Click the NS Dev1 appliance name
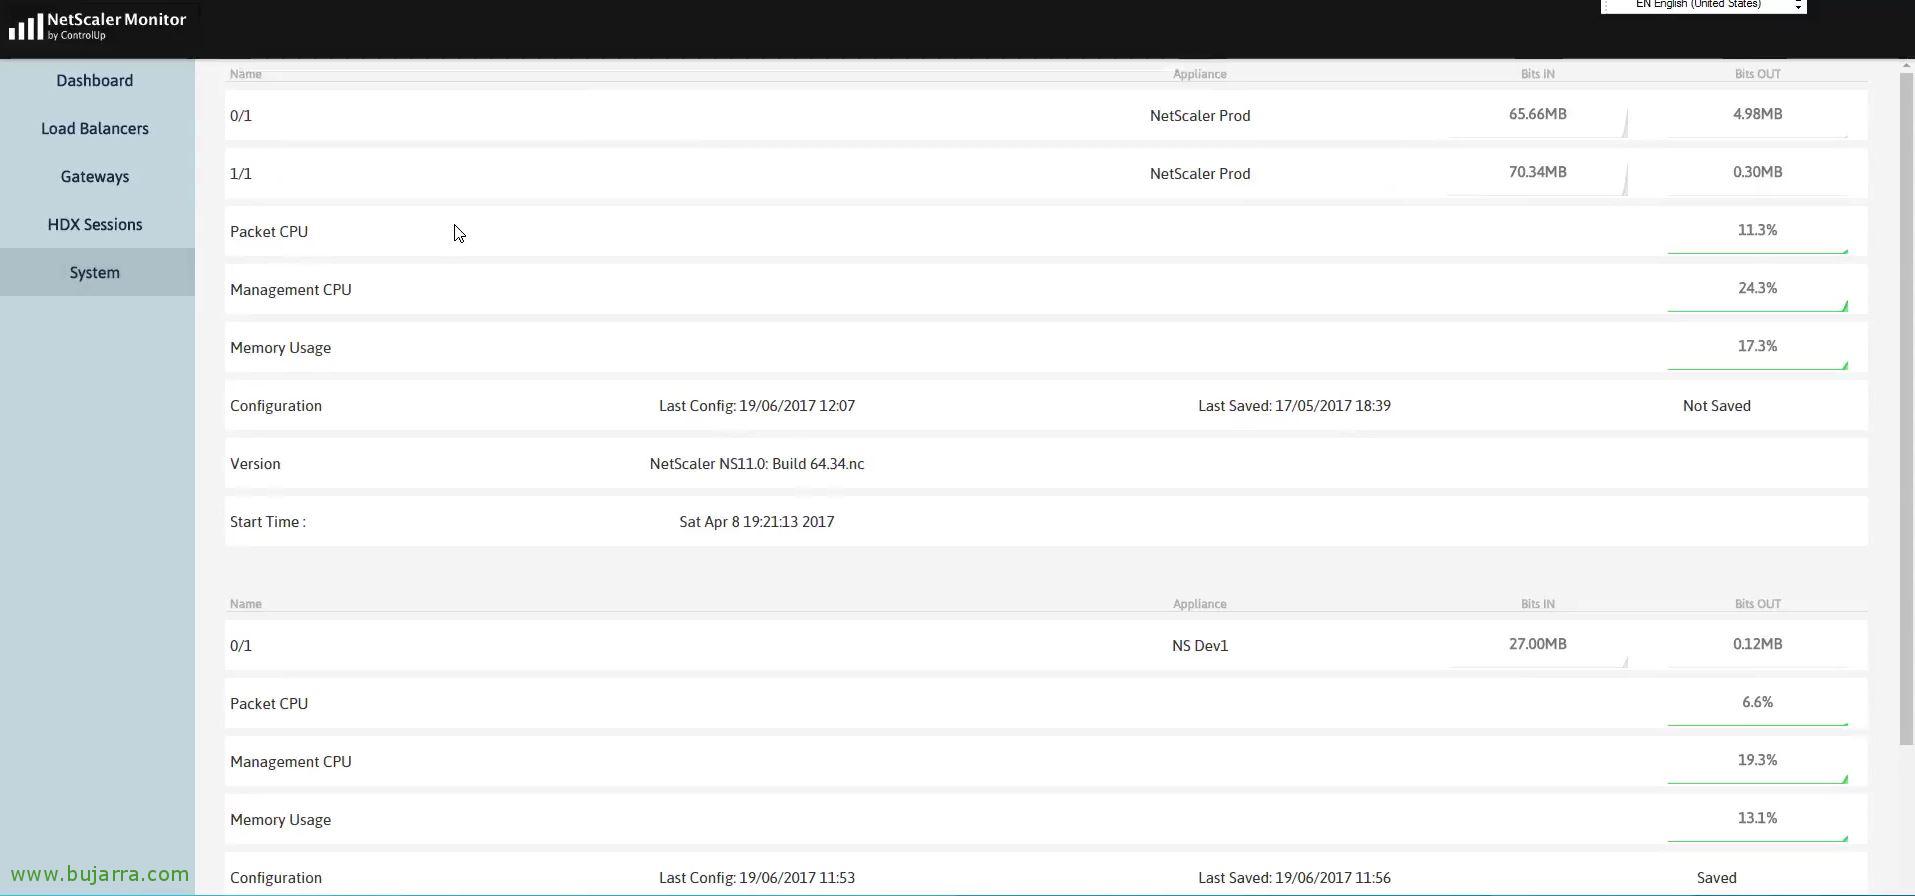Image resolution: width=1915 pixels, height=896 pixels. tap(1200, 646)
